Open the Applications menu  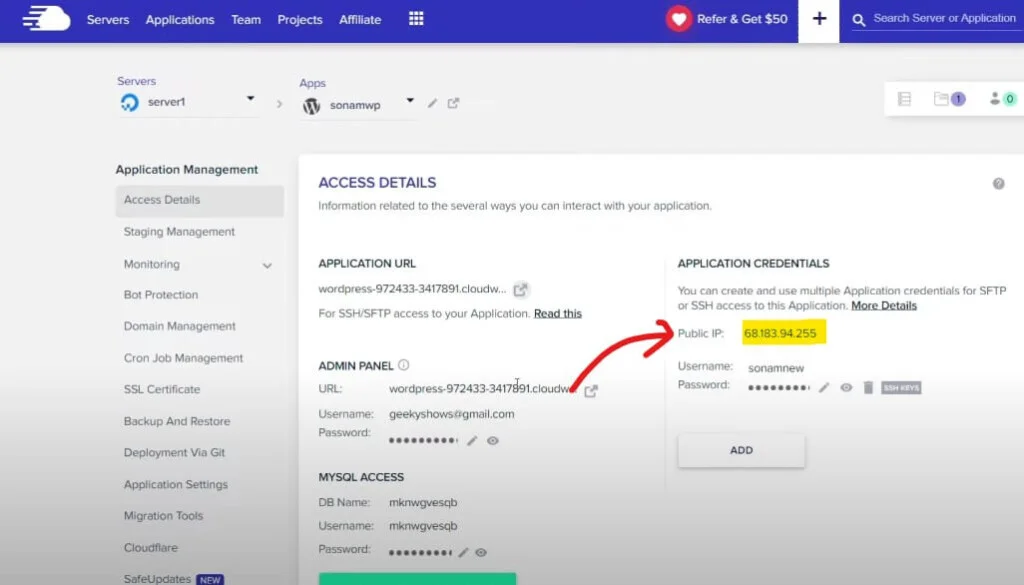point(180,20)
